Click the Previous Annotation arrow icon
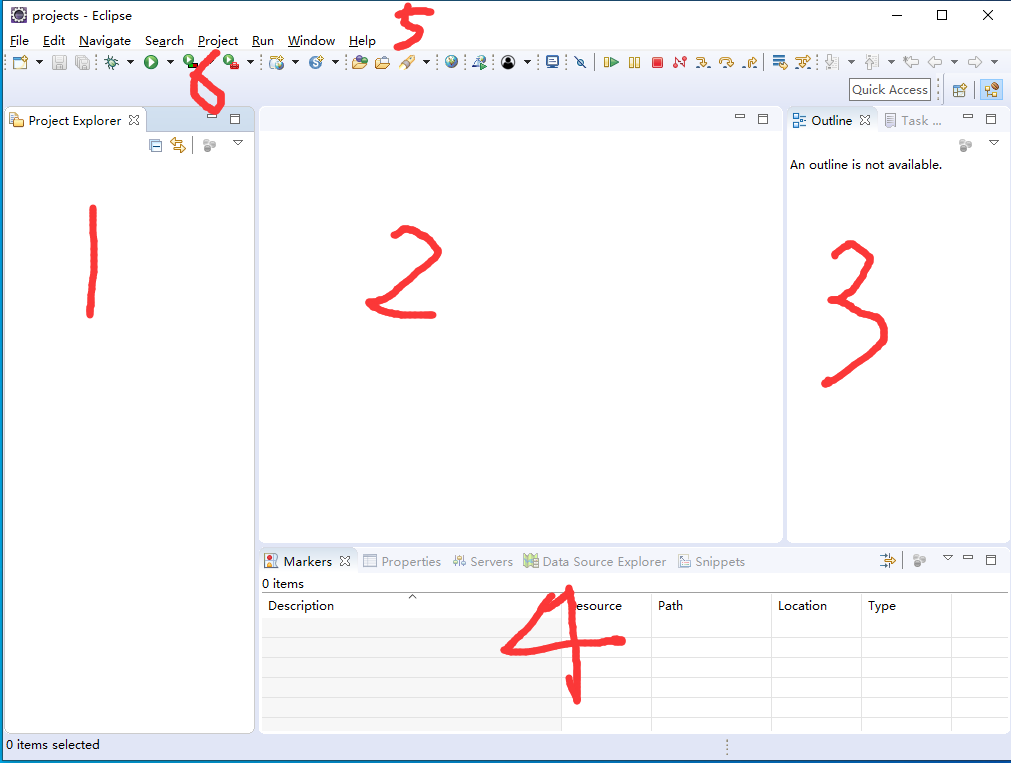Viewport: 1011px width, 763px height. click(x=872, y=62)
